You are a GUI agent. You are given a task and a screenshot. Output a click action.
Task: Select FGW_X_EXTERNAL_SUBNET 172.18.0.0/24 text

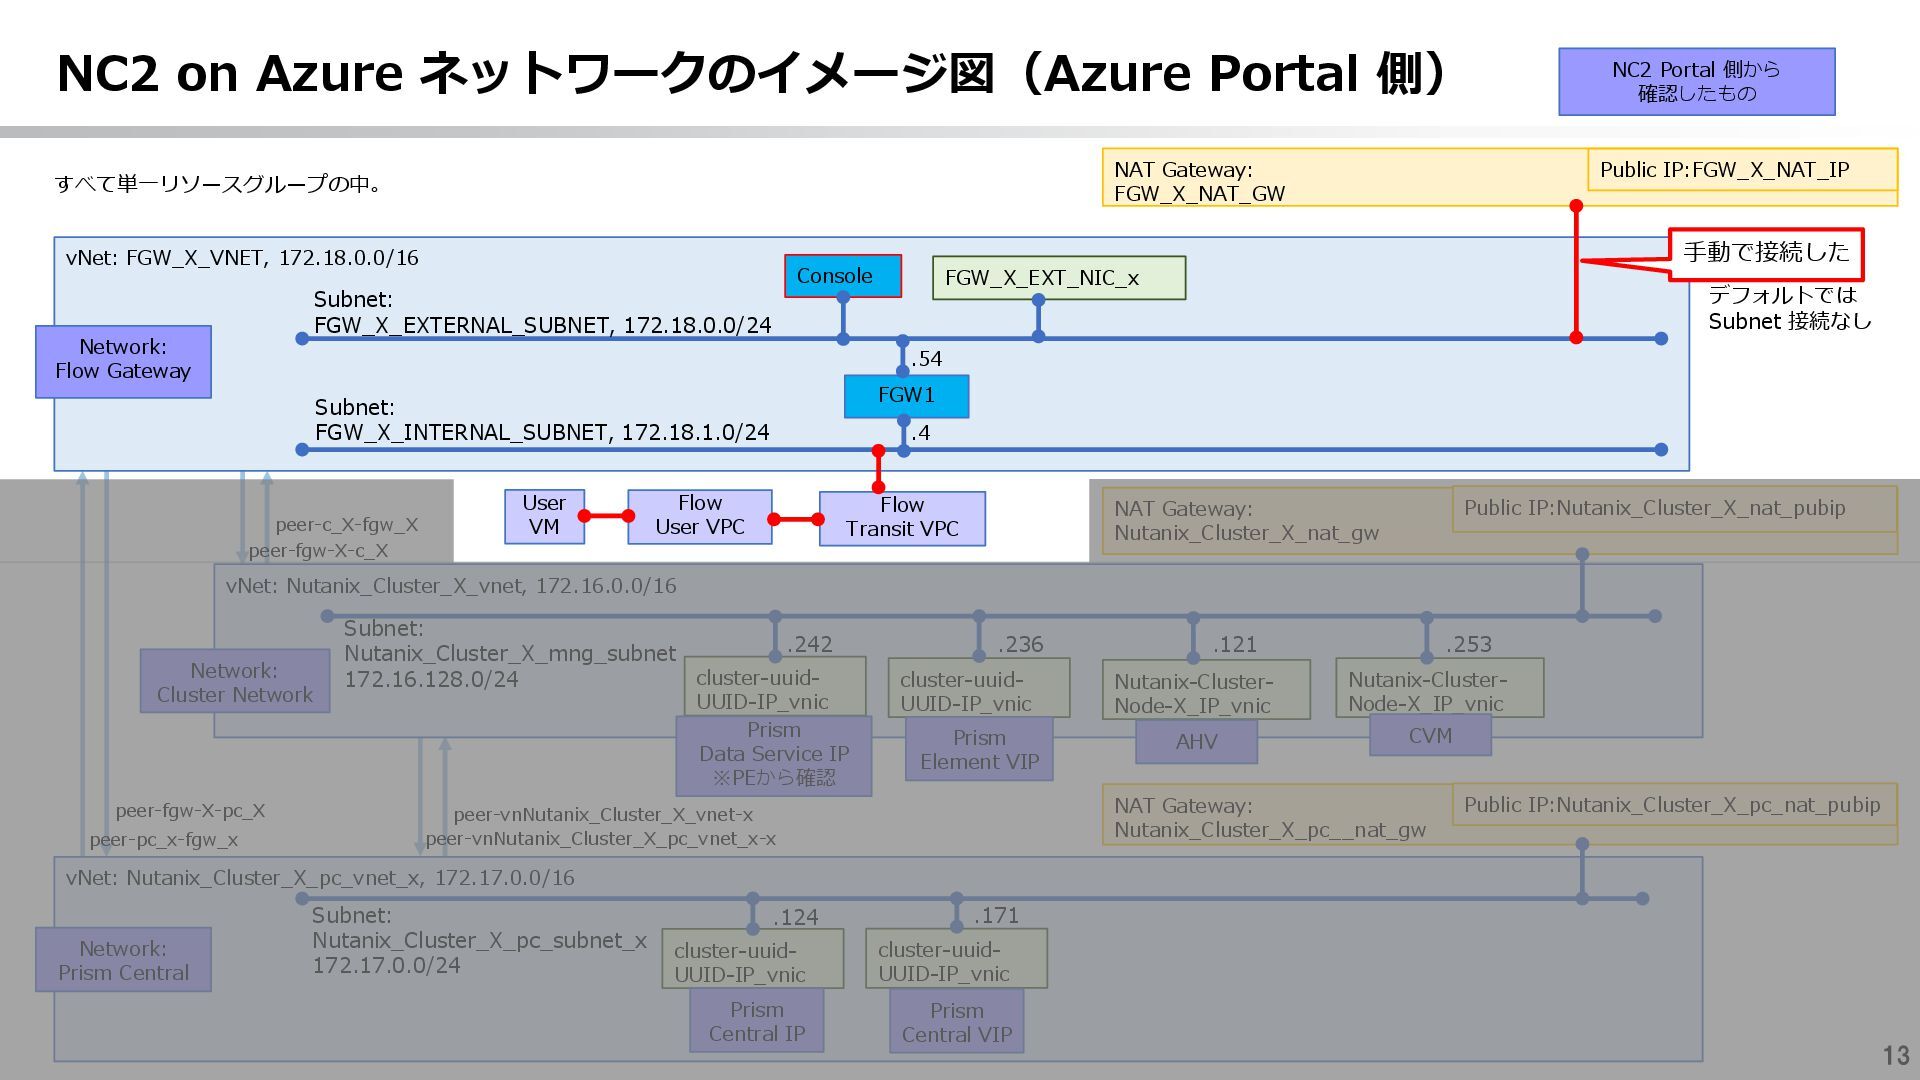pyautogui.click(x=542, y=325)
